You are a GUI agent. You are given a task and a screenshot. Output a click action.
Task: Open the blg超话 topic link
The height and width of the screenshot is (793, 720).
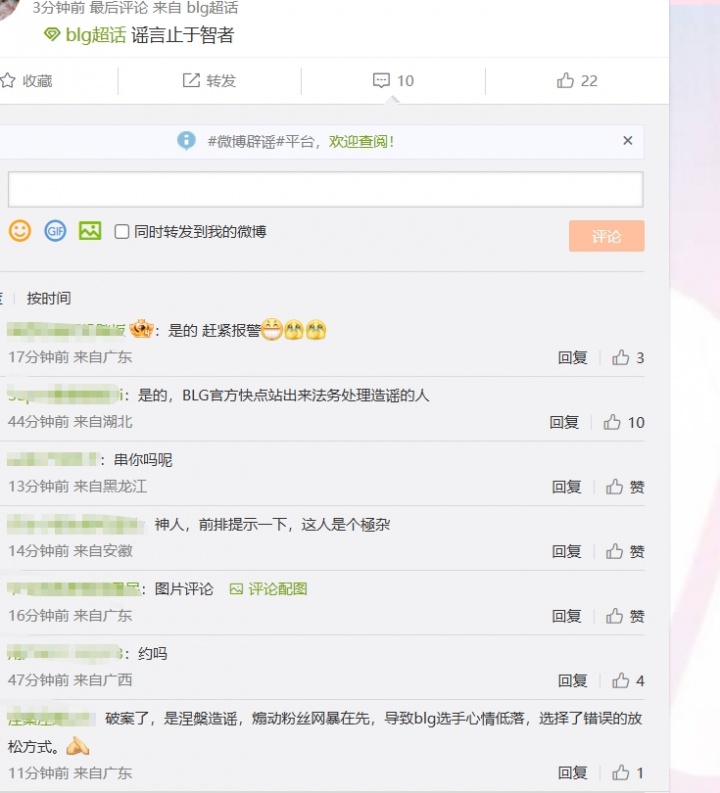pyautogui.click(x=95, y=35)
